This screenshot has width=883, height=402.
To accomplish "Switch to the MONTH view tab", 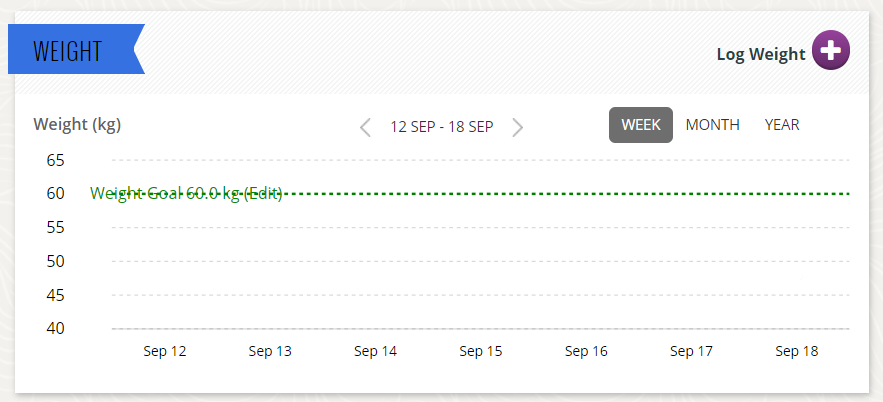I will [x=713, y=125].
